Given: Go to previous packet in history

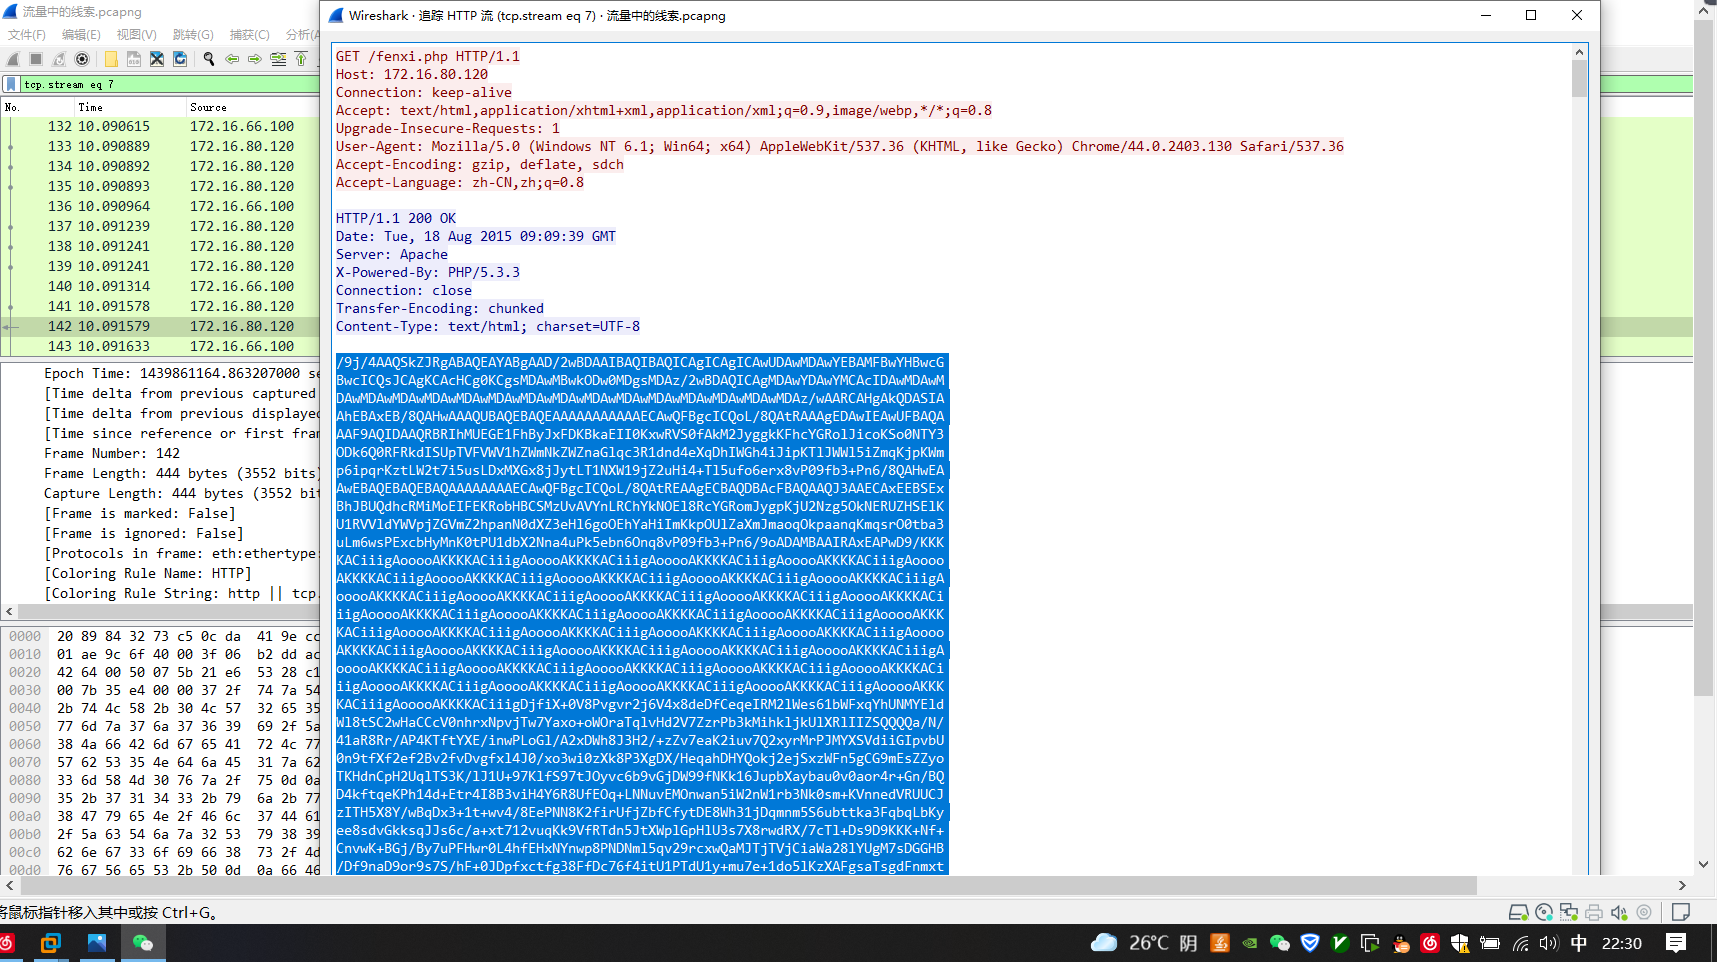Looking at the screenshot, I should [232, 59].
